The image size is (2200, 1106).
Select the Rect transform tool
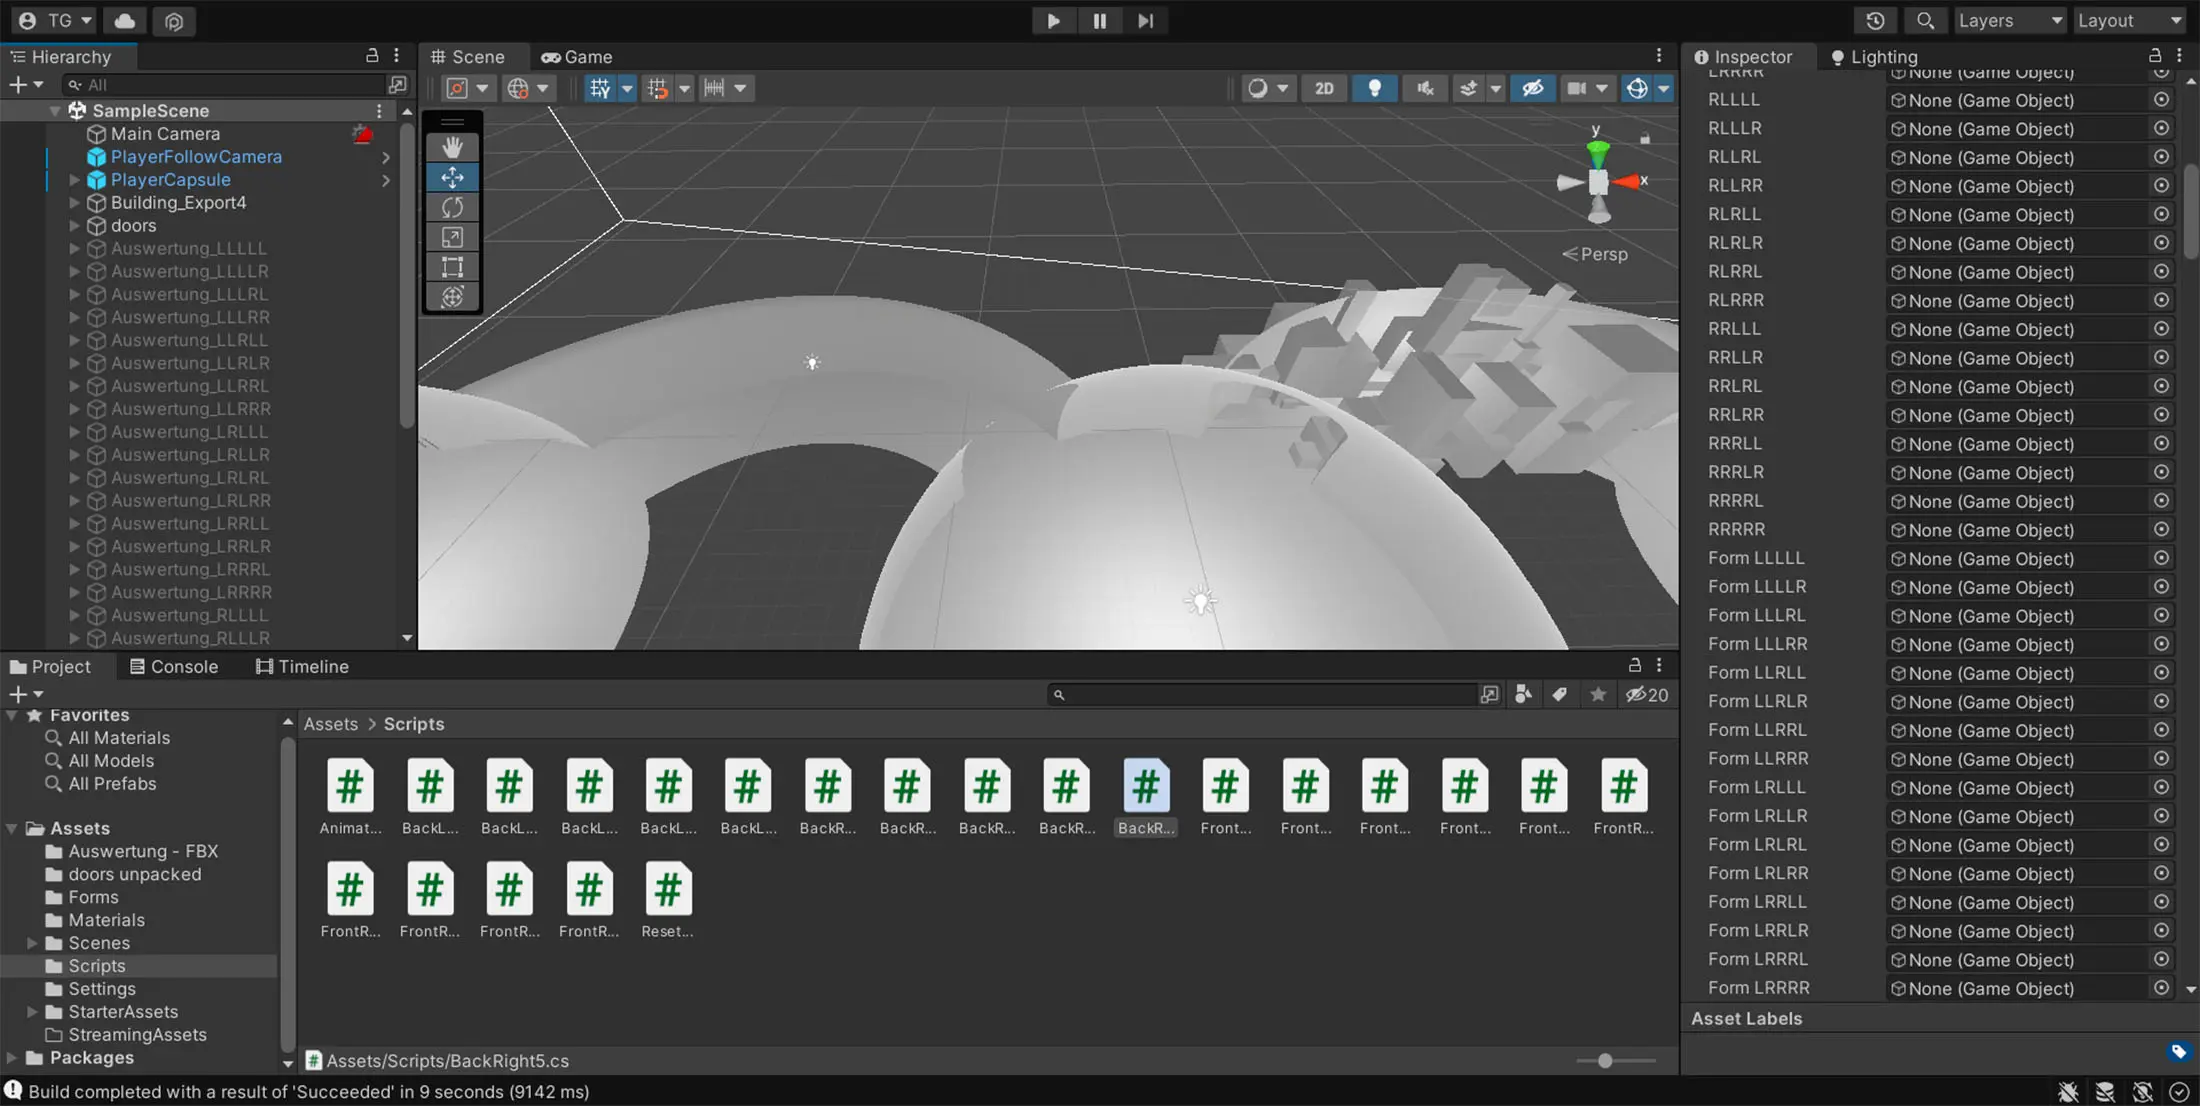click(452, 267)
